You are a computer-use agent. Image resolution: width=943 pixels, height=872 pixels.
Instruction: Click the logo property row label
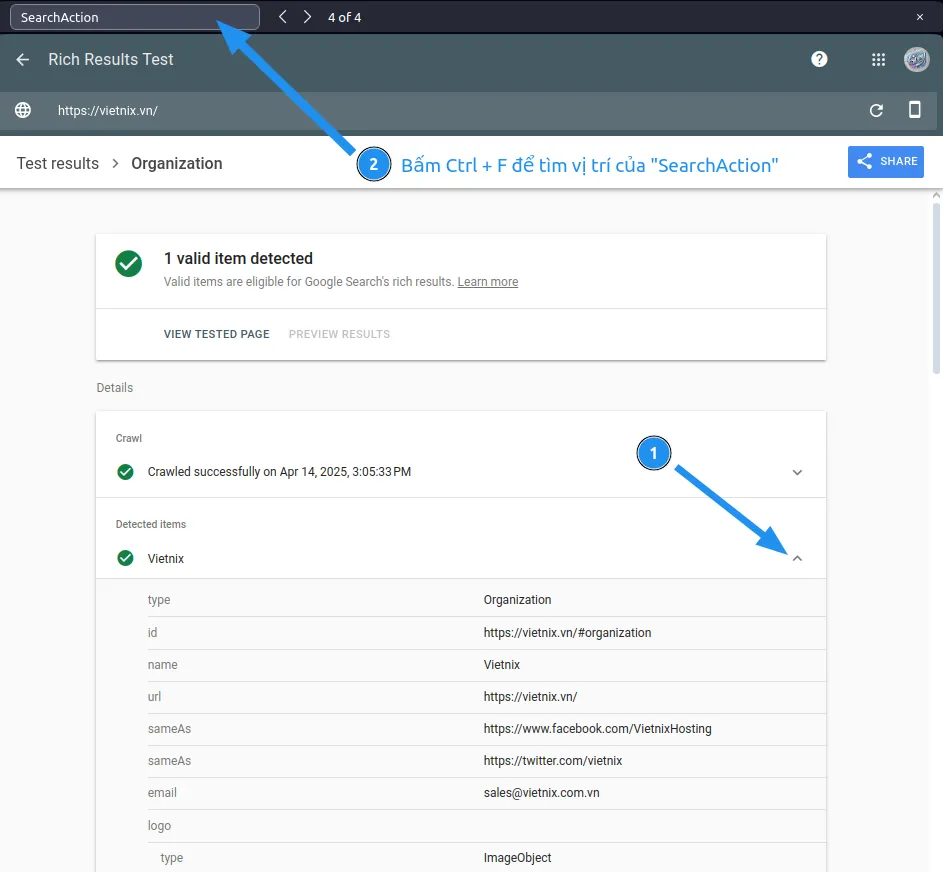tap(159, 826)
